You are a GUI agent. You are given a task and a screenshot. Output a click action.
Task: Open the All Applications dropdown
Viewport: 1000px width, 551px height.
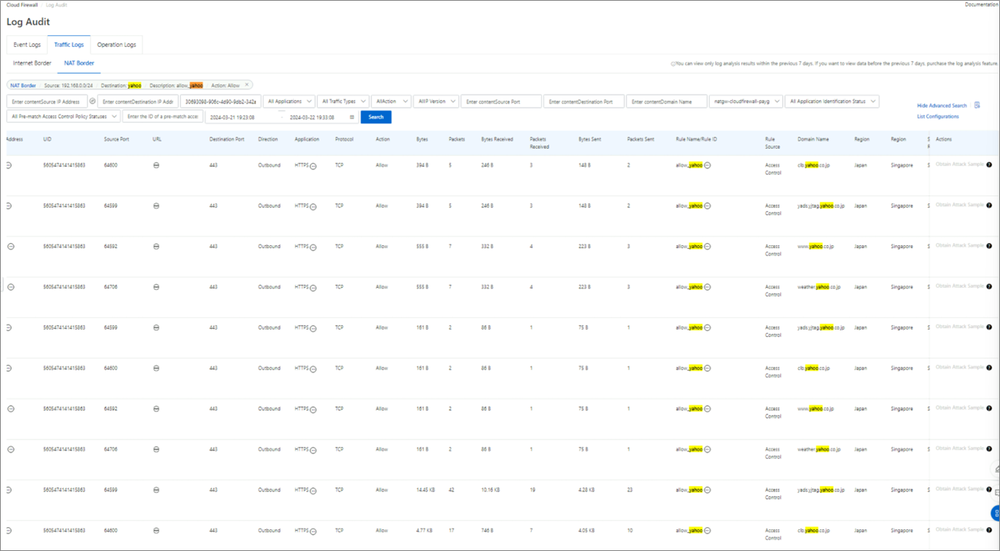coord(289,101)
